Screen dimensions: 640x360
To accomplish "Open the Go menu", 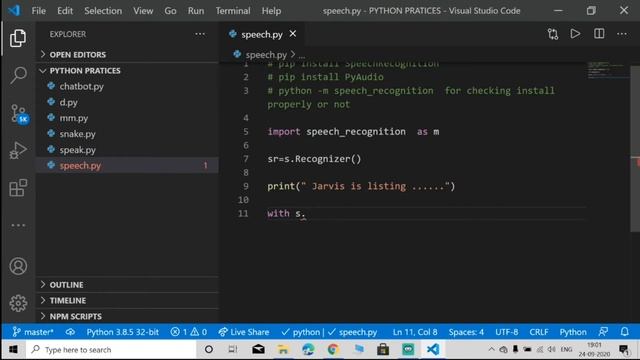I will [x=170, y=11].
